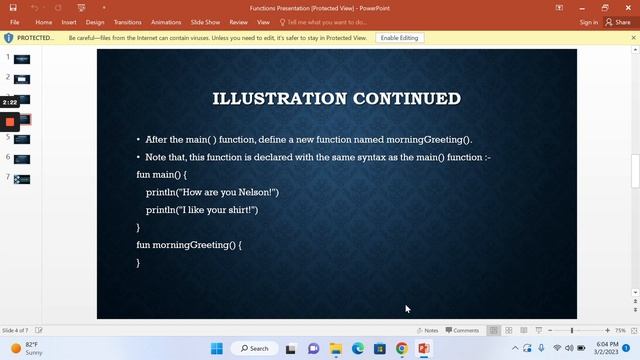The height and width of the screenshot is (360, 640).
Task: Start slideshow from beginning via quick access icon
Action: click(x=81, y=8)
